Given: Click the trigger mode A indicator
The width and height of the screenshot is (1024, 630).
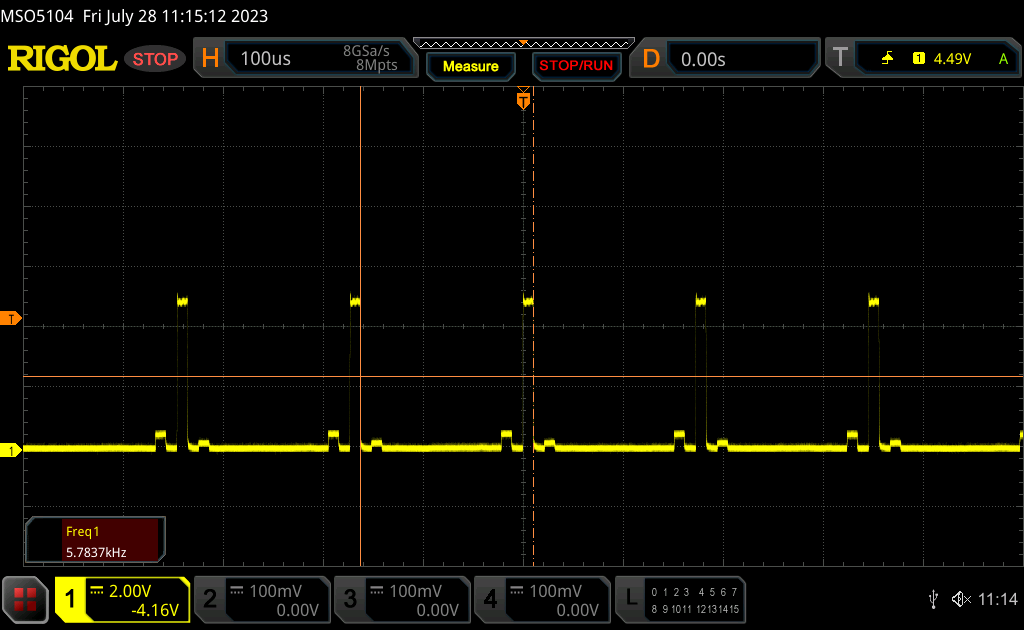Looking at the screenshot, I should click(x=1003, y=59).
